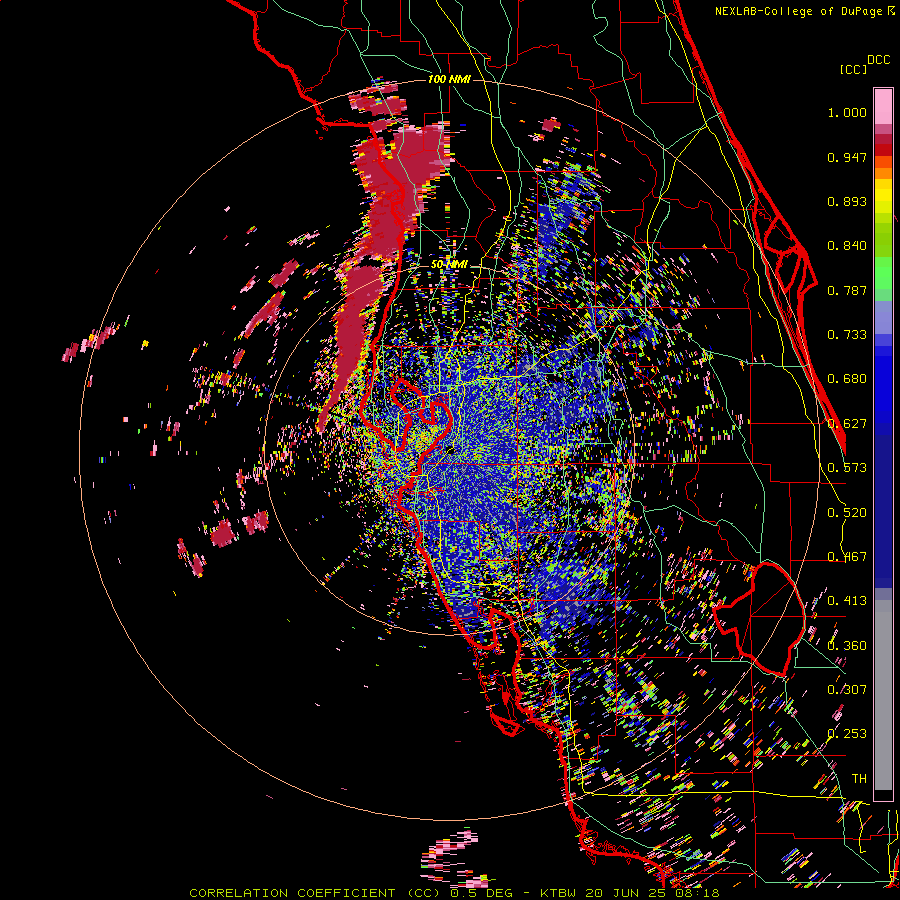Select the 0.307 scale value
The width and height of the screenshot is (900, 900).
(x=847, y=690)
